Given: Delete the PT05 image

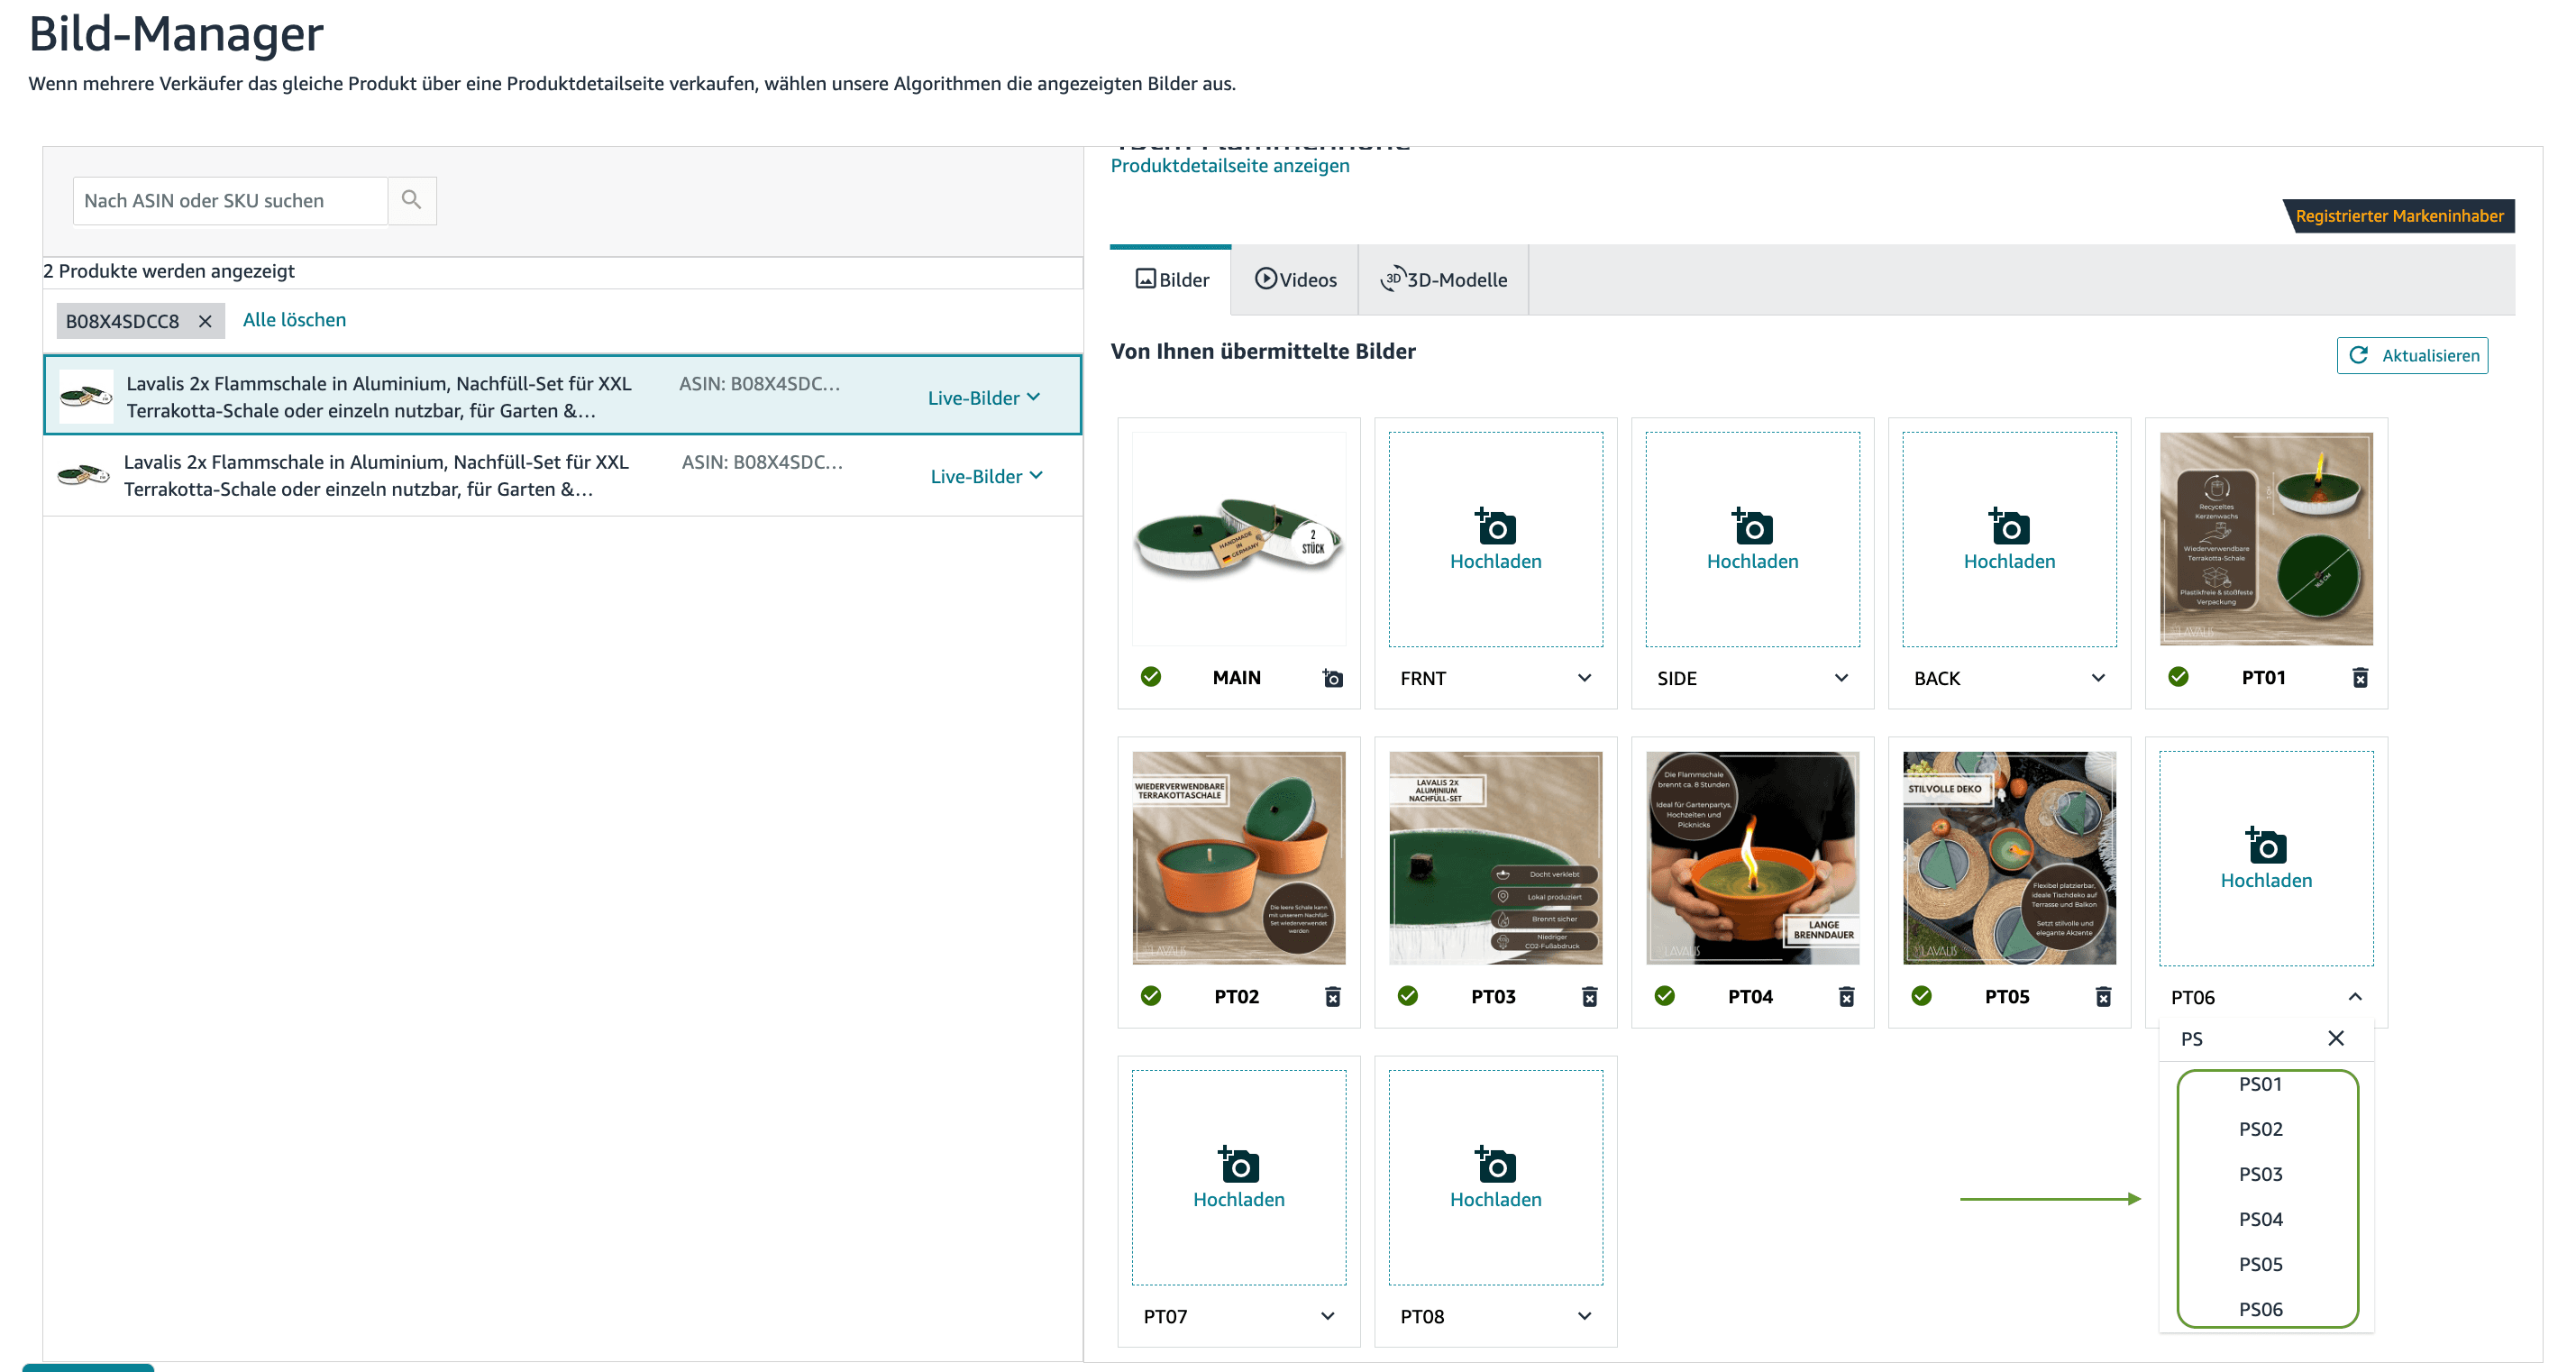Looking at the screenshot, I should [x=2103, y=997].
